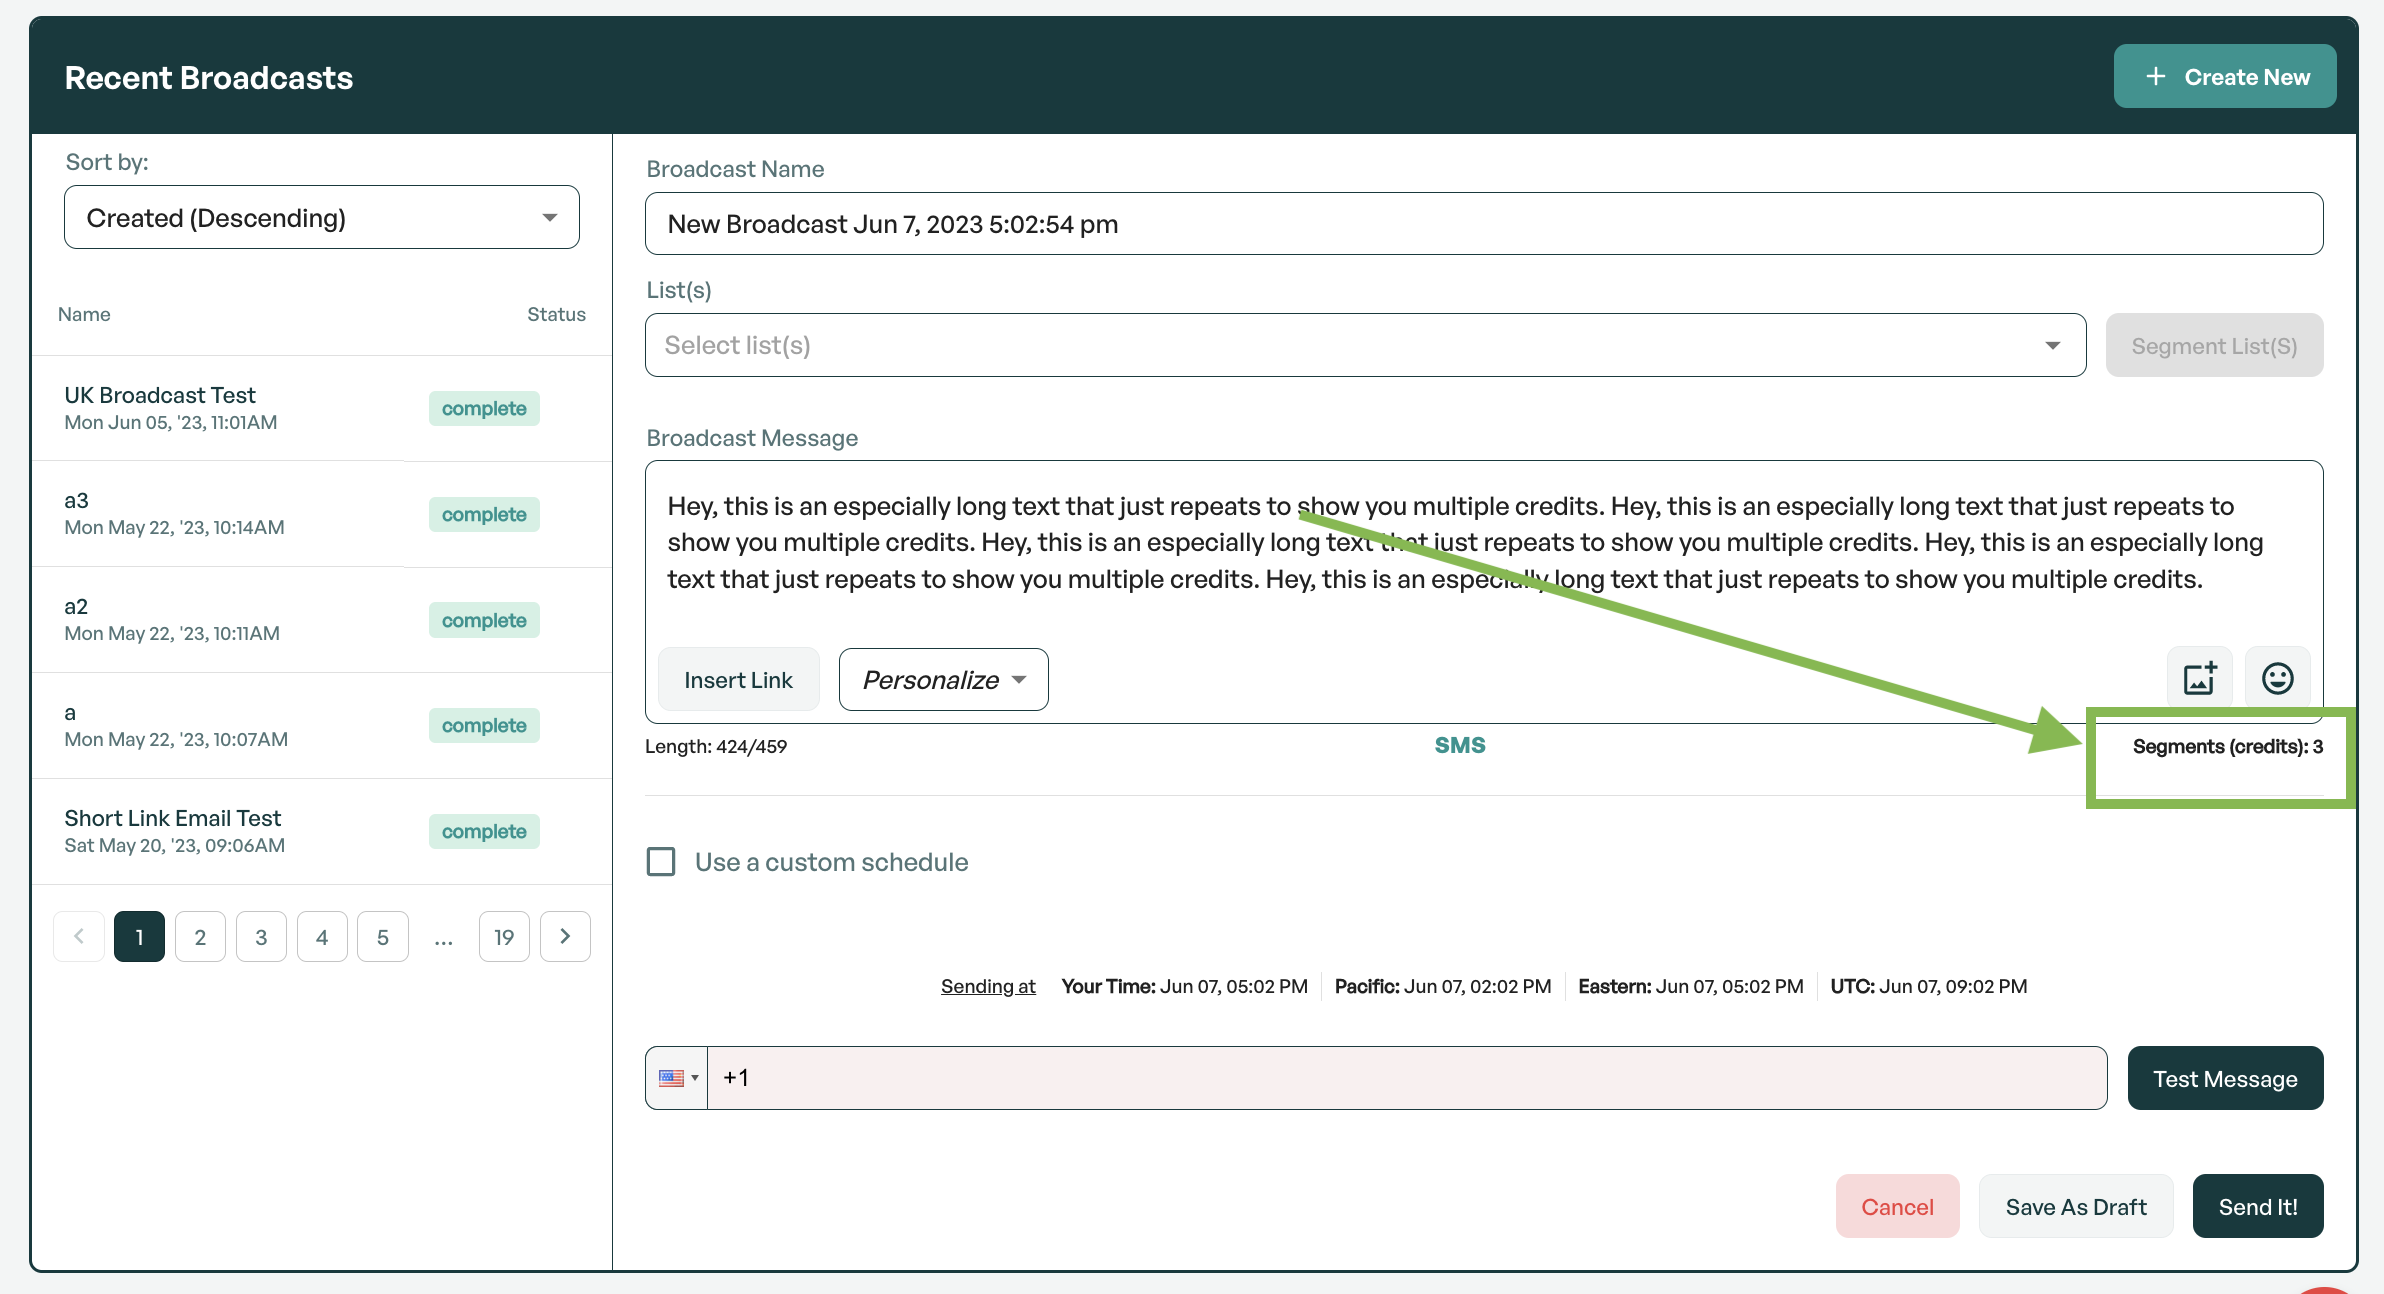
Task: Select UK Broadcast Test in list
Action: pos(160,396)
